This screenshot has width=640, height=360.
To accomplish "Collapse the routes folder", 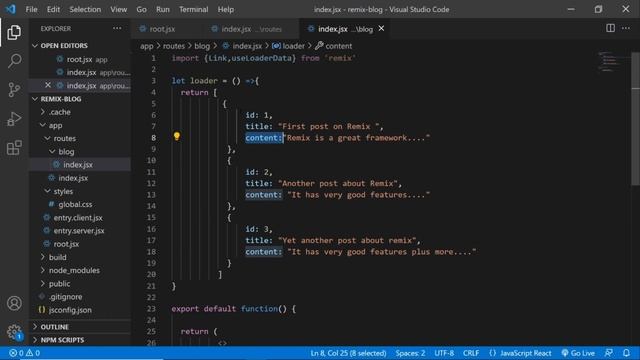I will coord(80,138).
